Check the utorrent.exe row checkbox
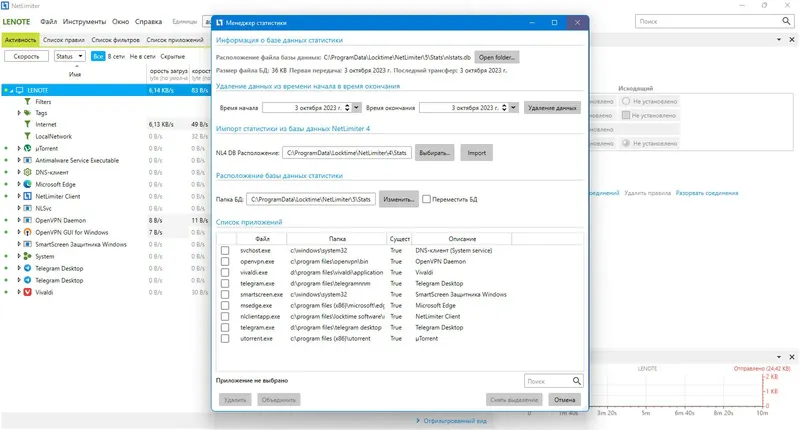Screen dimensions: 800x430 225,338
